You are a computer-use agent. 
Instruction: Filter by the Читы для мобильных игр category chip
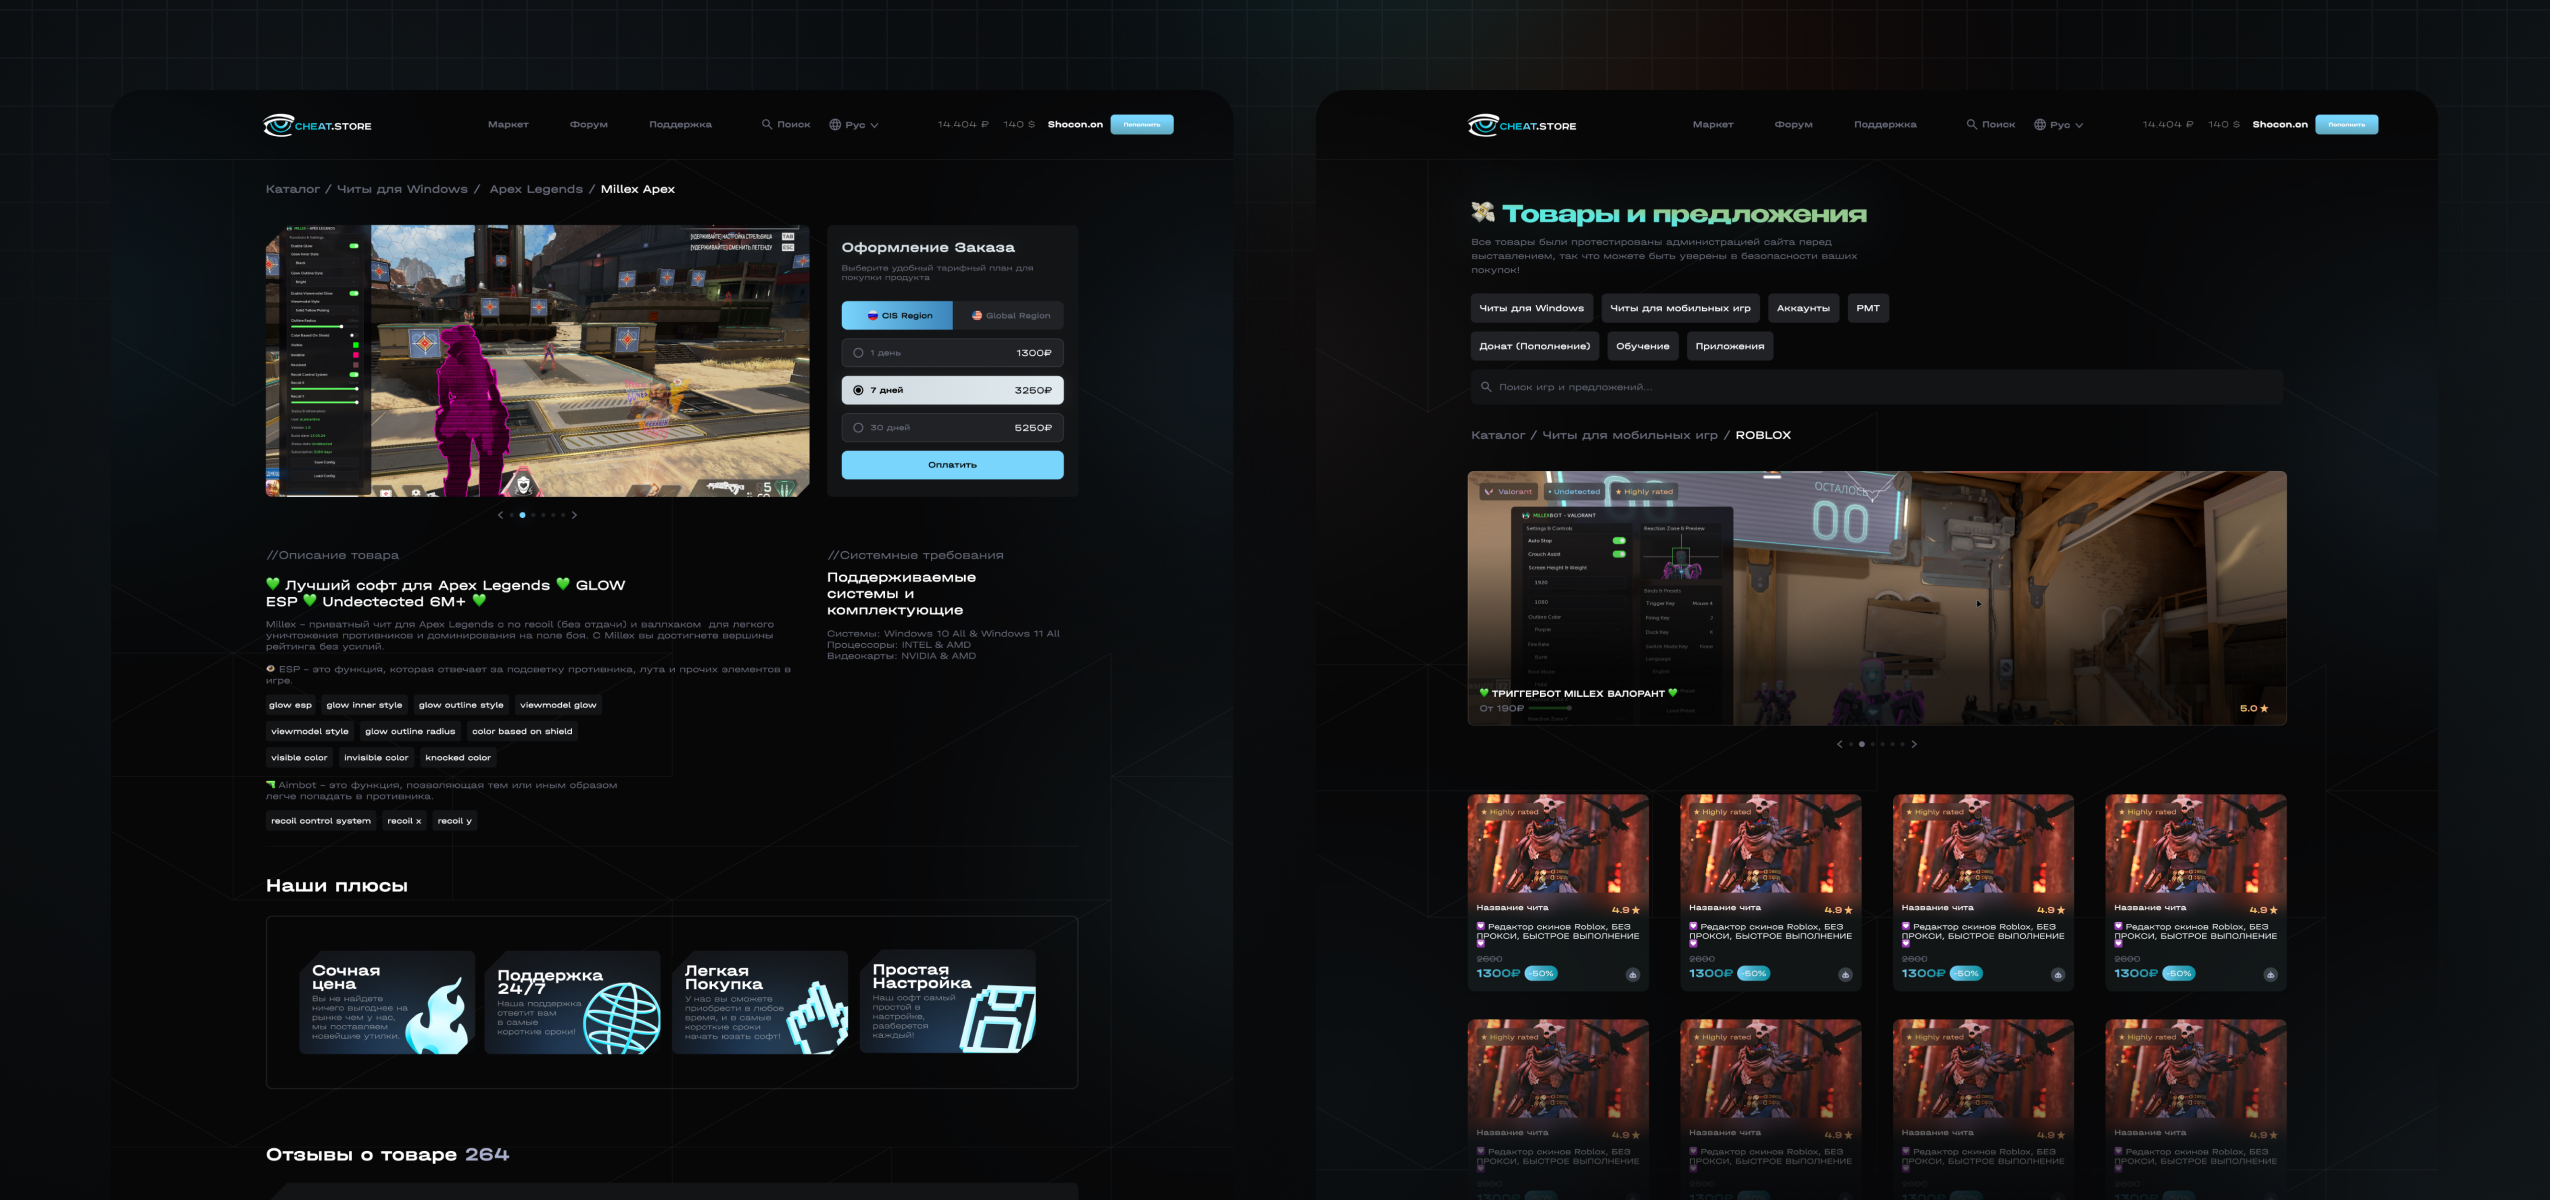[x=1680, y=308]
